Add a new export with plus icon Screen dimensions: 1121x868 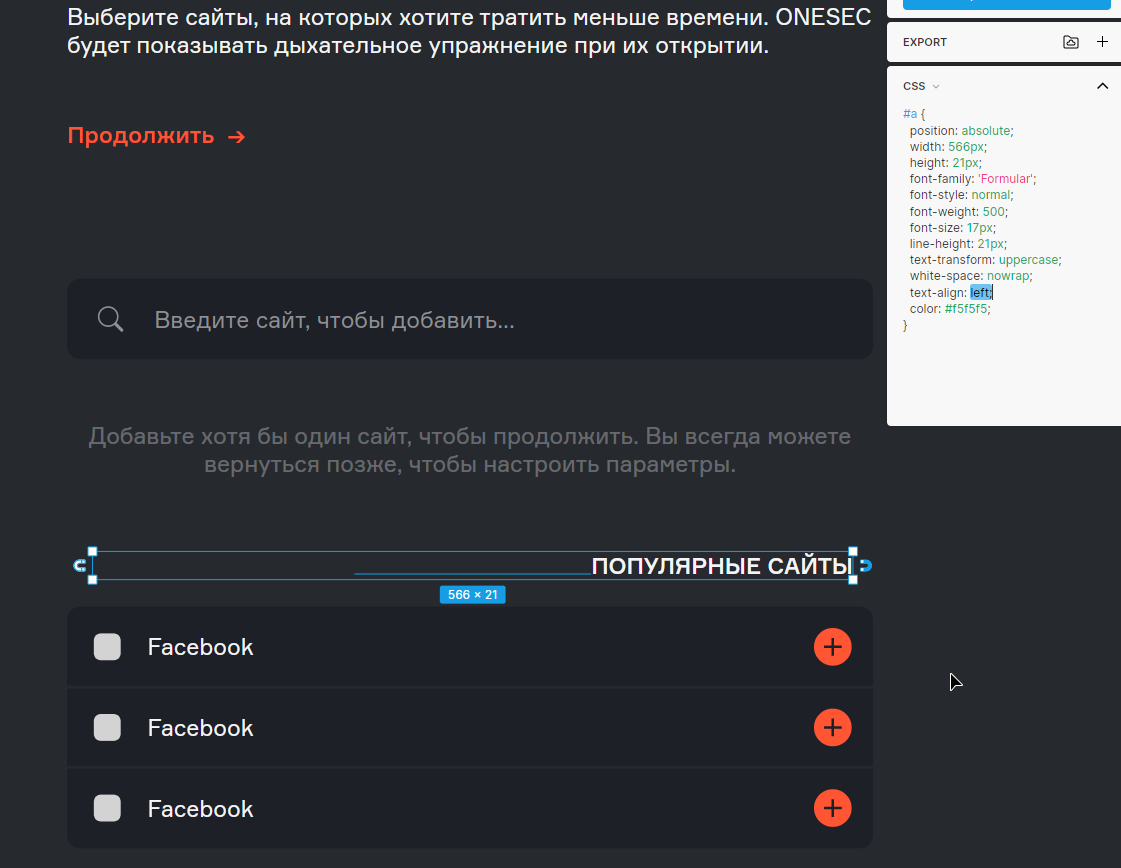[1102, 42]
